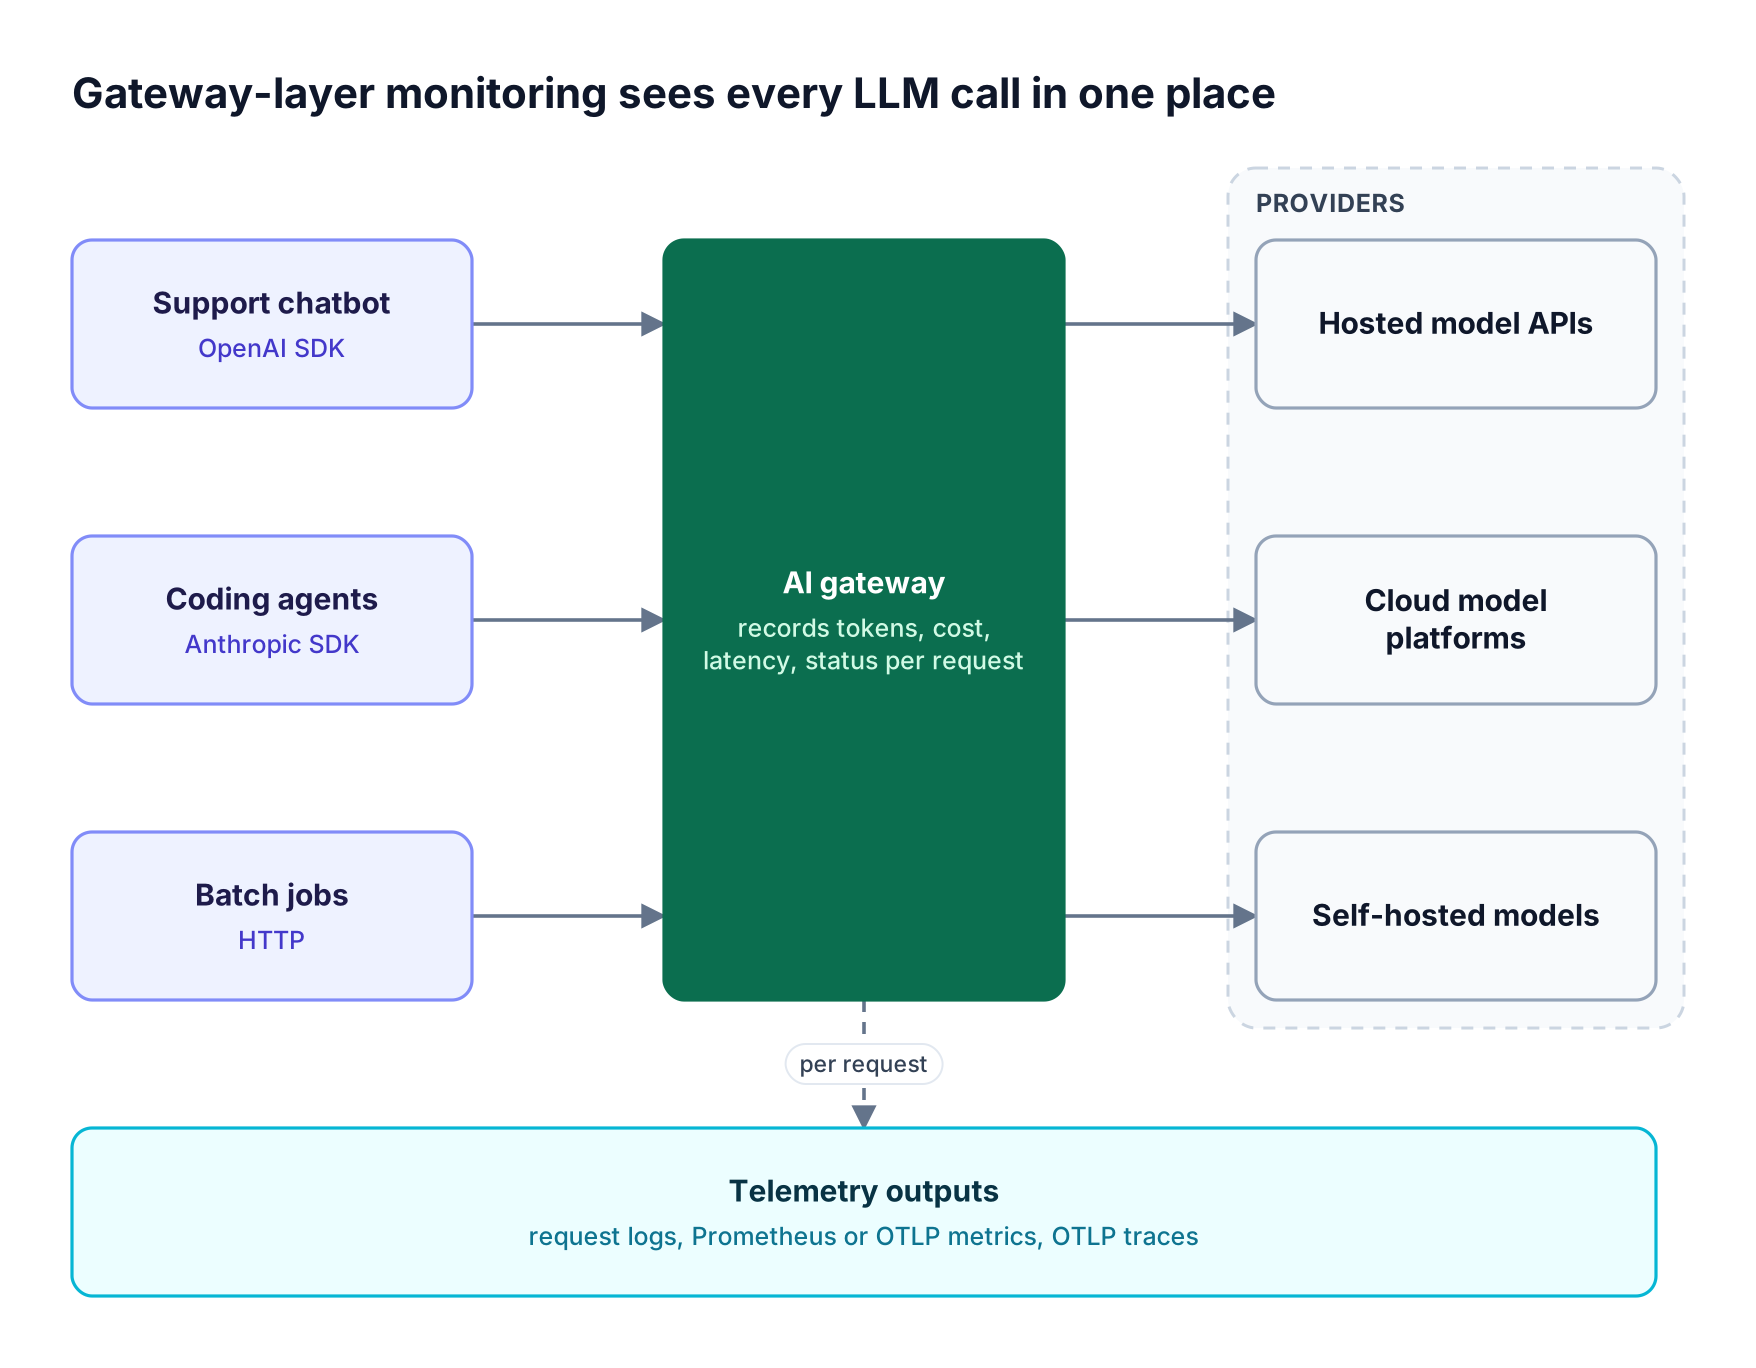Click the records tokens, cost description text
1756x1368 pixels.
click(x=863, y=644)
